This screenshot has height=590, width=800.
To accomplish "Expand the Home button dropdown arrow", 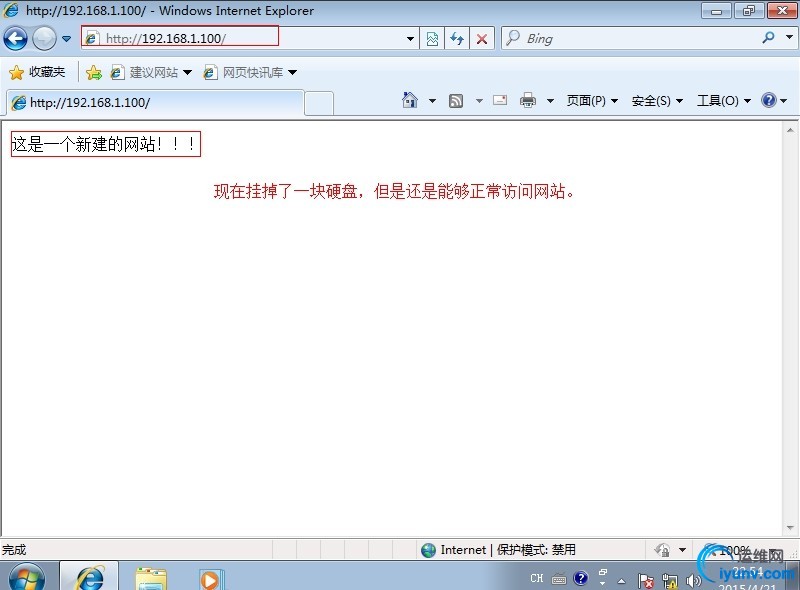I will coord(432,101).
